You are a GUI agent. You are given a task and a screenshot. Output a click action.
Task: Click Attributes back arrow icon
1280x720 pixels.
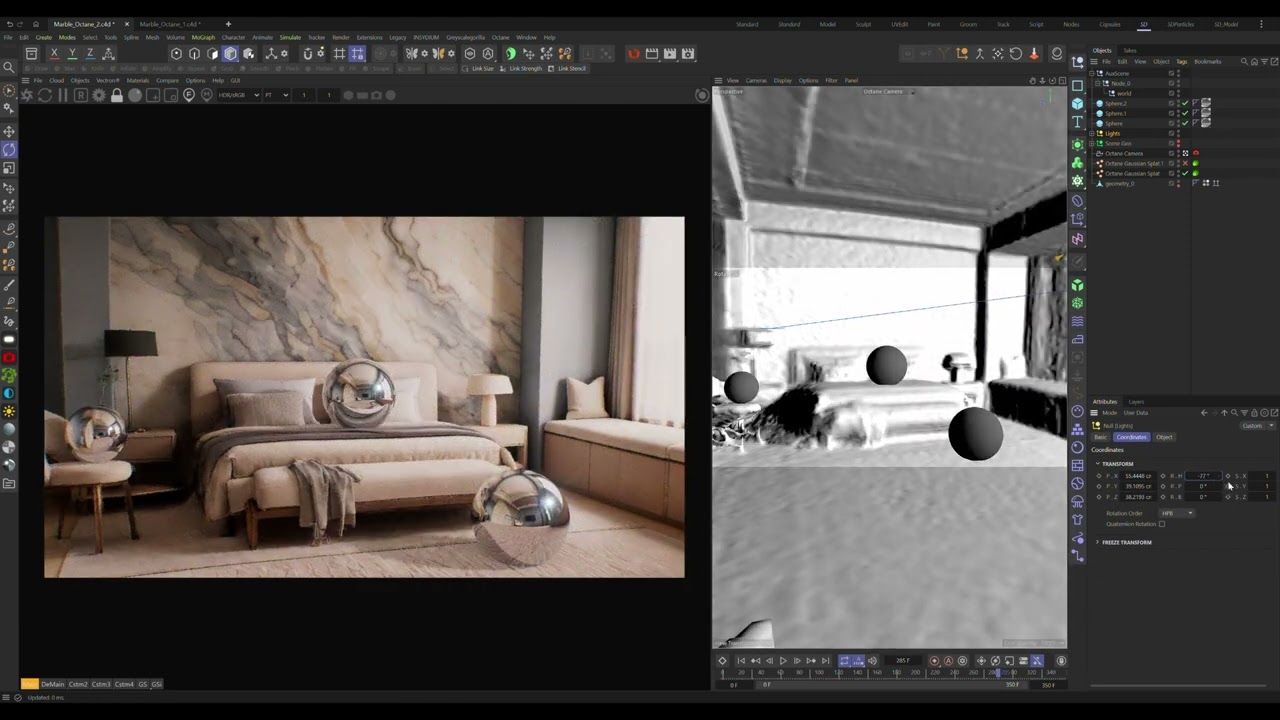coord(1204,413)
